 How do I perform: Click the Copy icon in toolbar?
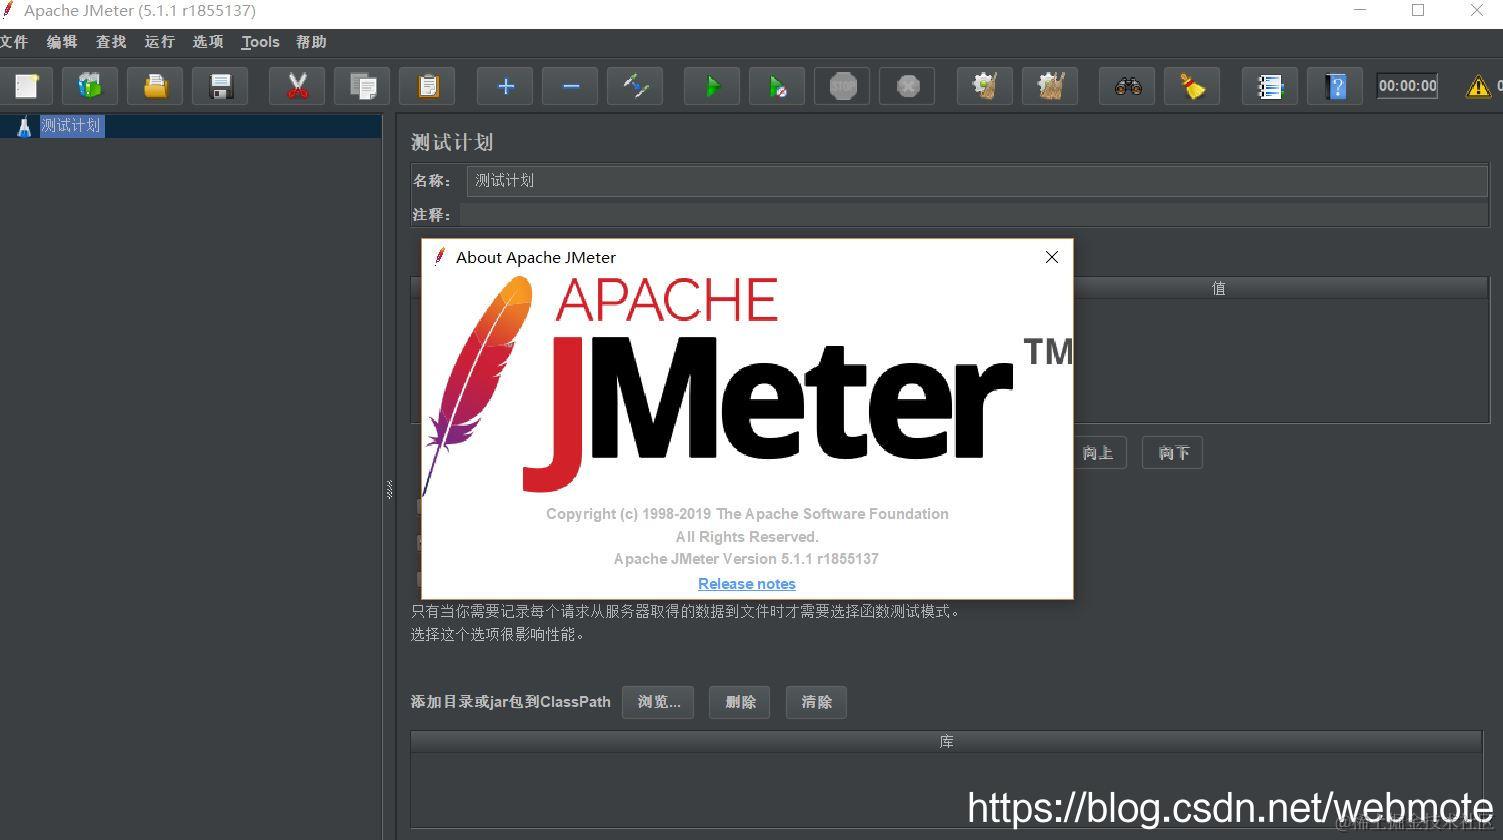(362, 86)
